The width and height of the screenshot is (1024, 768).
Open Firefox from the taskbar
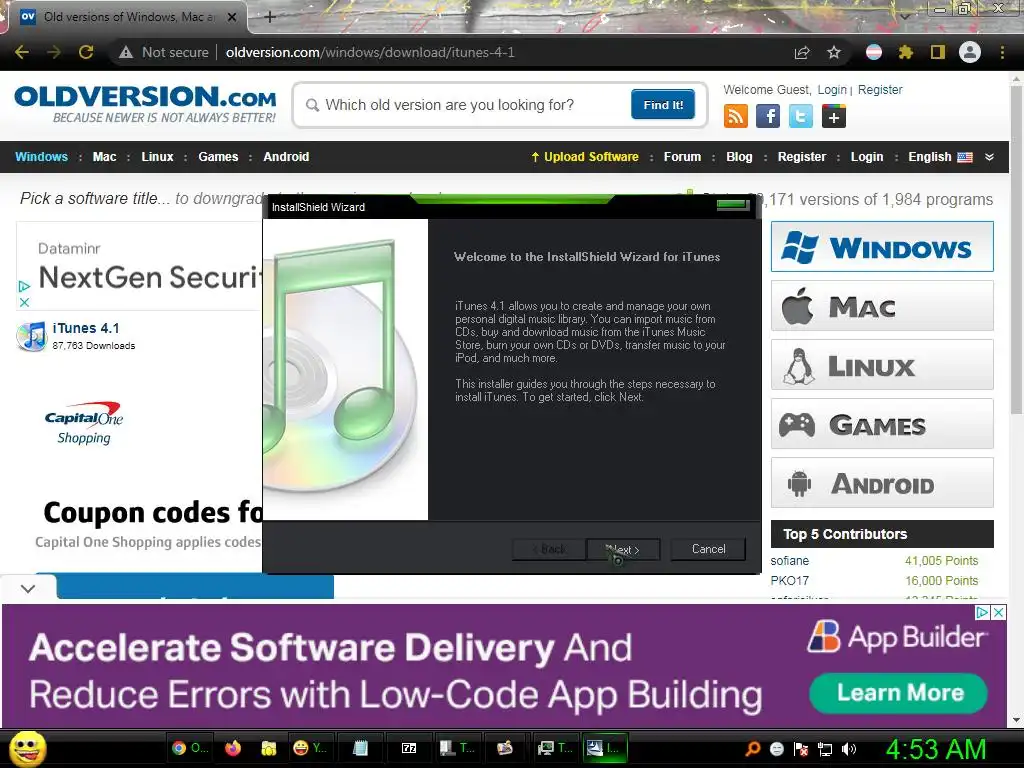coord(233,748)
